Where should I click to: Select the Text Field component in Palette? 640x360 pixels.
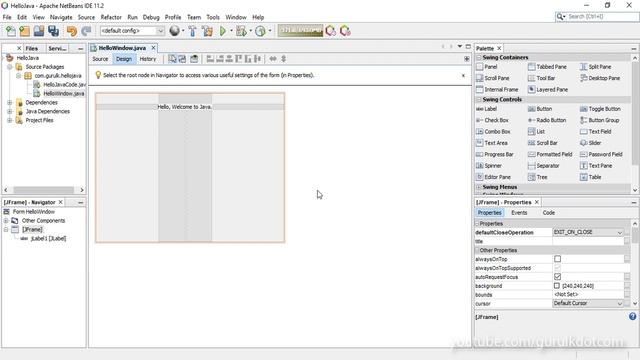(596, 132)
